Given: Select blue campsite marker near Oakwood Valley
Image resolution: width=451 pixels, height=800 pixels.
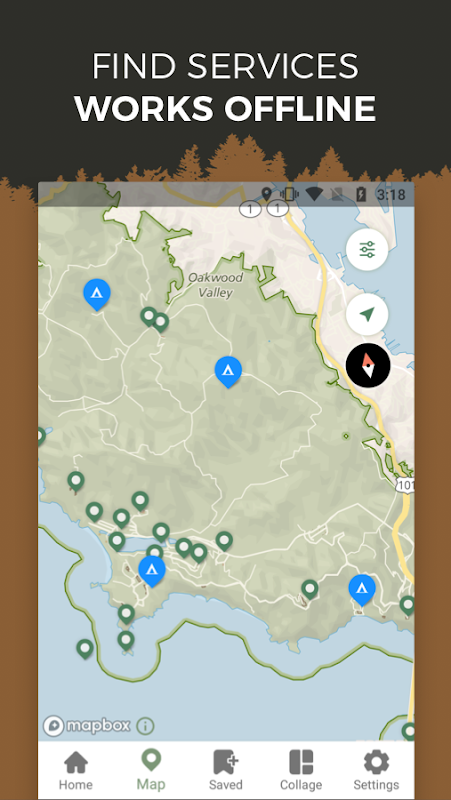Looking at the screenshot, I should (x=228, y=372).
